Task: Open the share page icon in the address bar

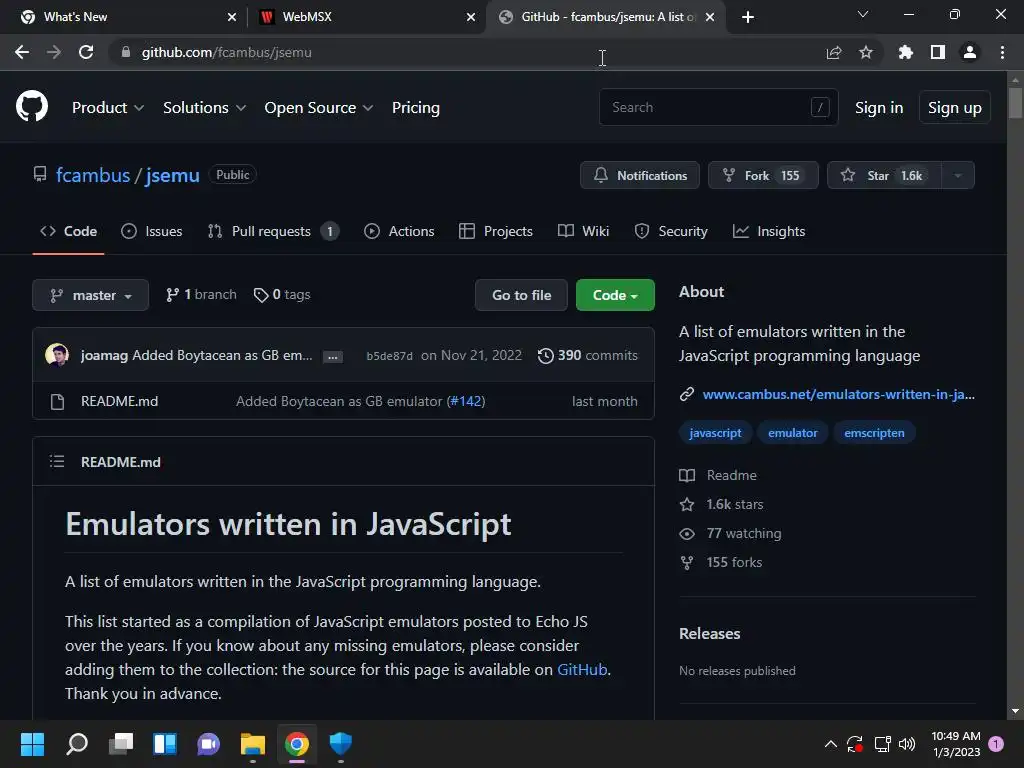Action: (x=833, y=52)
